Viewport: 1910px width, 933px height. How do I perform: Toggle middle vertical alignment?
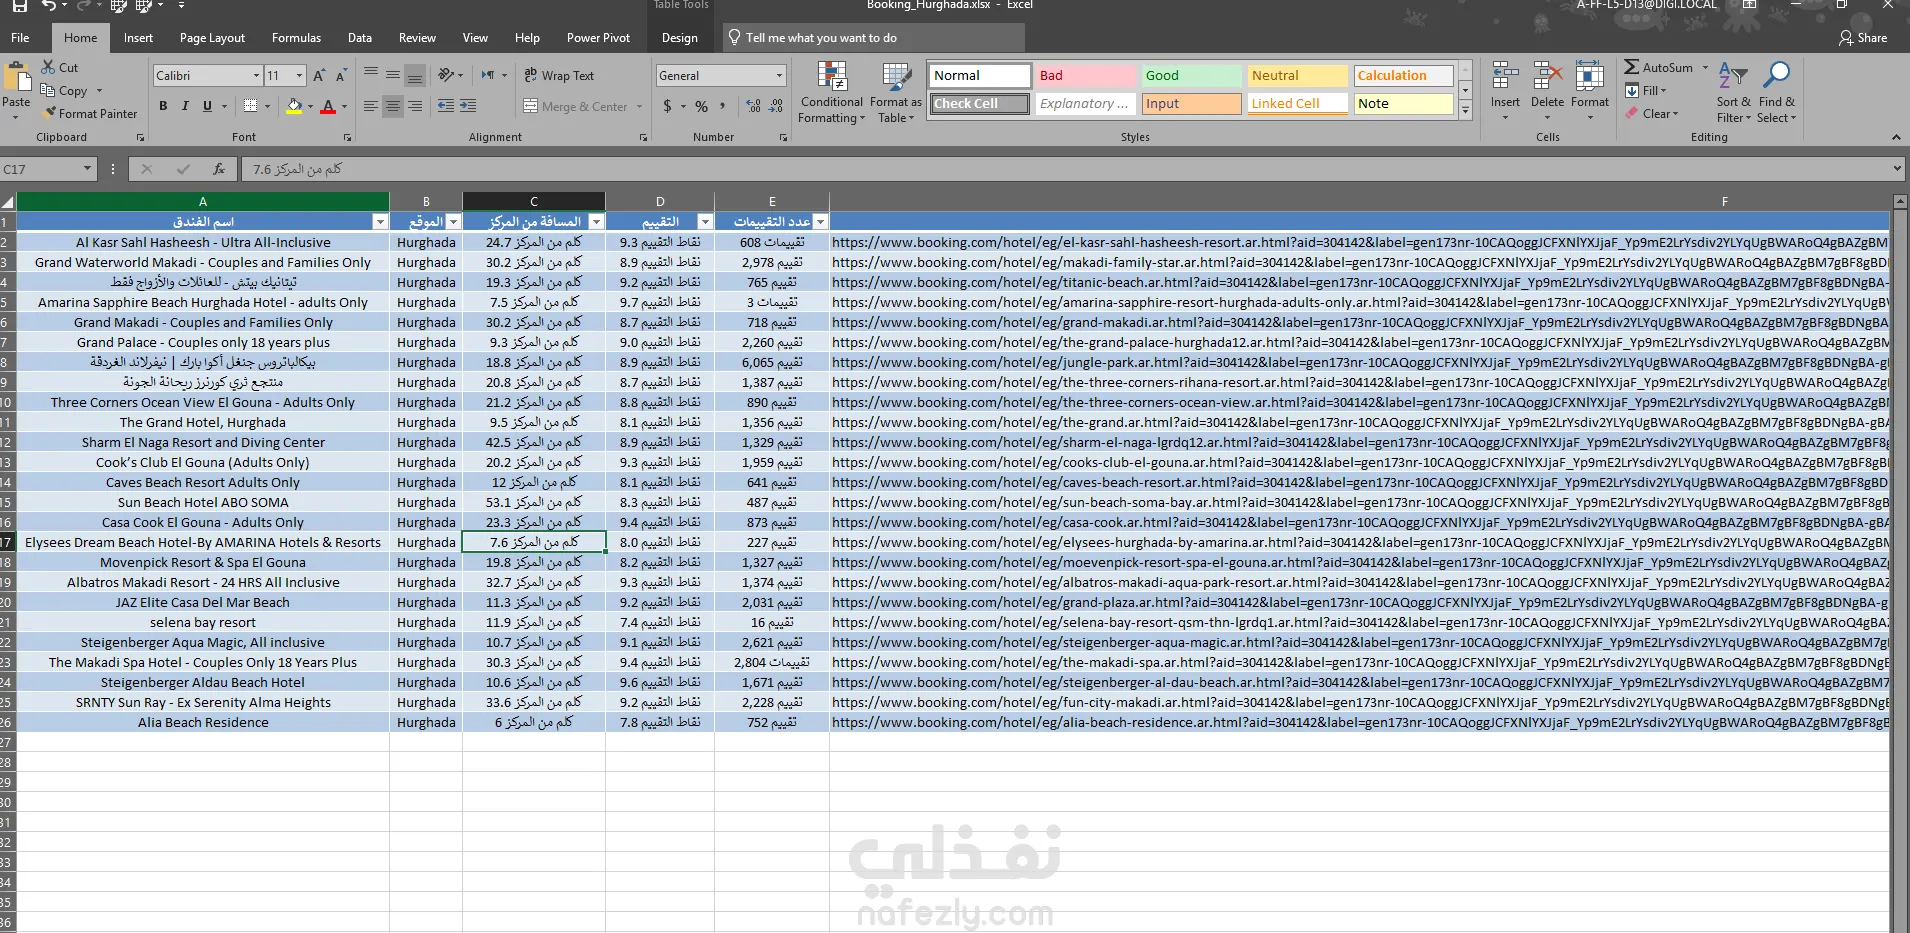(x=393, y=75)
